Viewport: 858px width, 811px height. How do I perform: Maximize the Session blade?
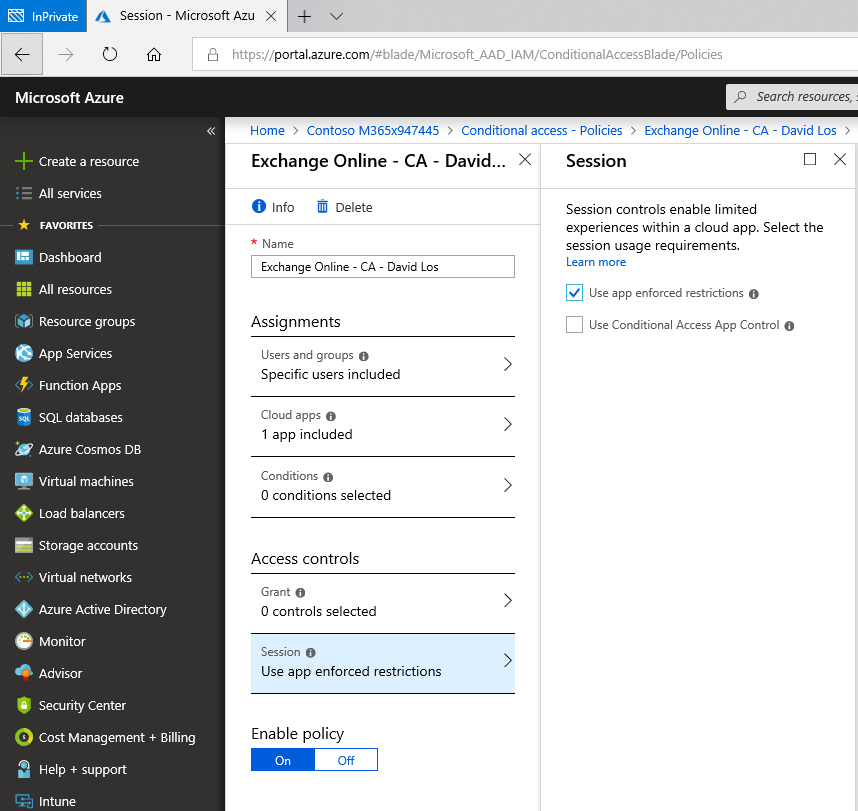click(x=809, y=159)
